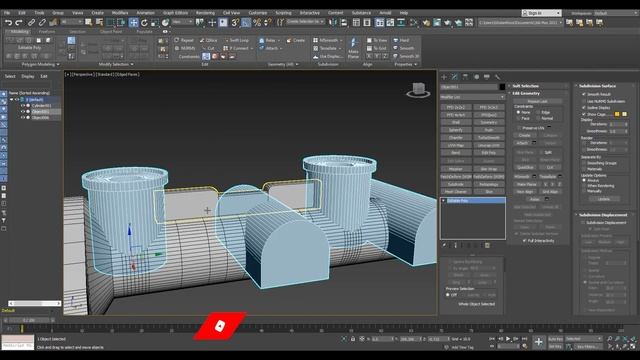Click the Play Animation button
640x360 pixels.
pyautogui.click(x=508, y=339)
